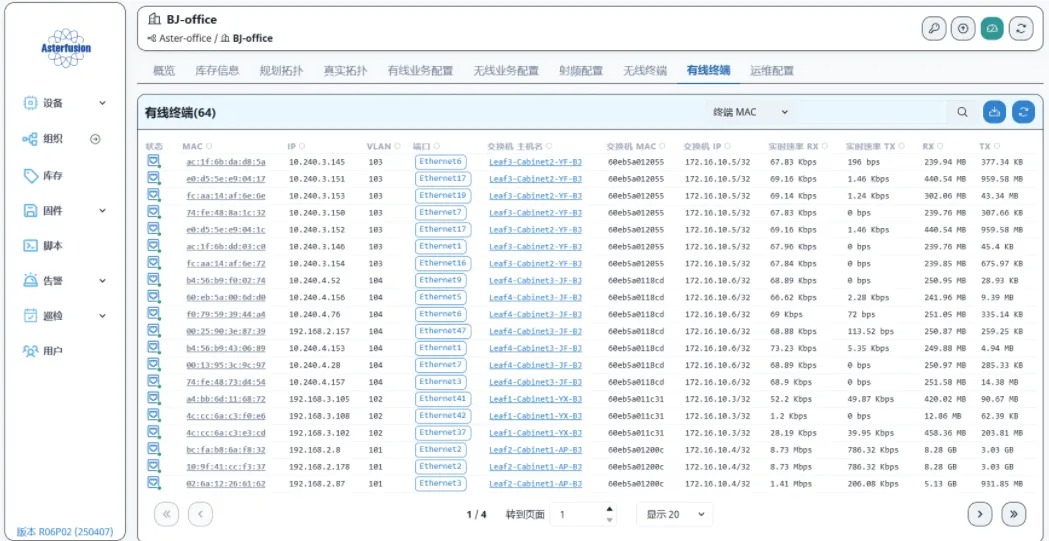Jump to last page arrow
The height and width of the screenshot is (541, 1049).
coord(1014,514)
